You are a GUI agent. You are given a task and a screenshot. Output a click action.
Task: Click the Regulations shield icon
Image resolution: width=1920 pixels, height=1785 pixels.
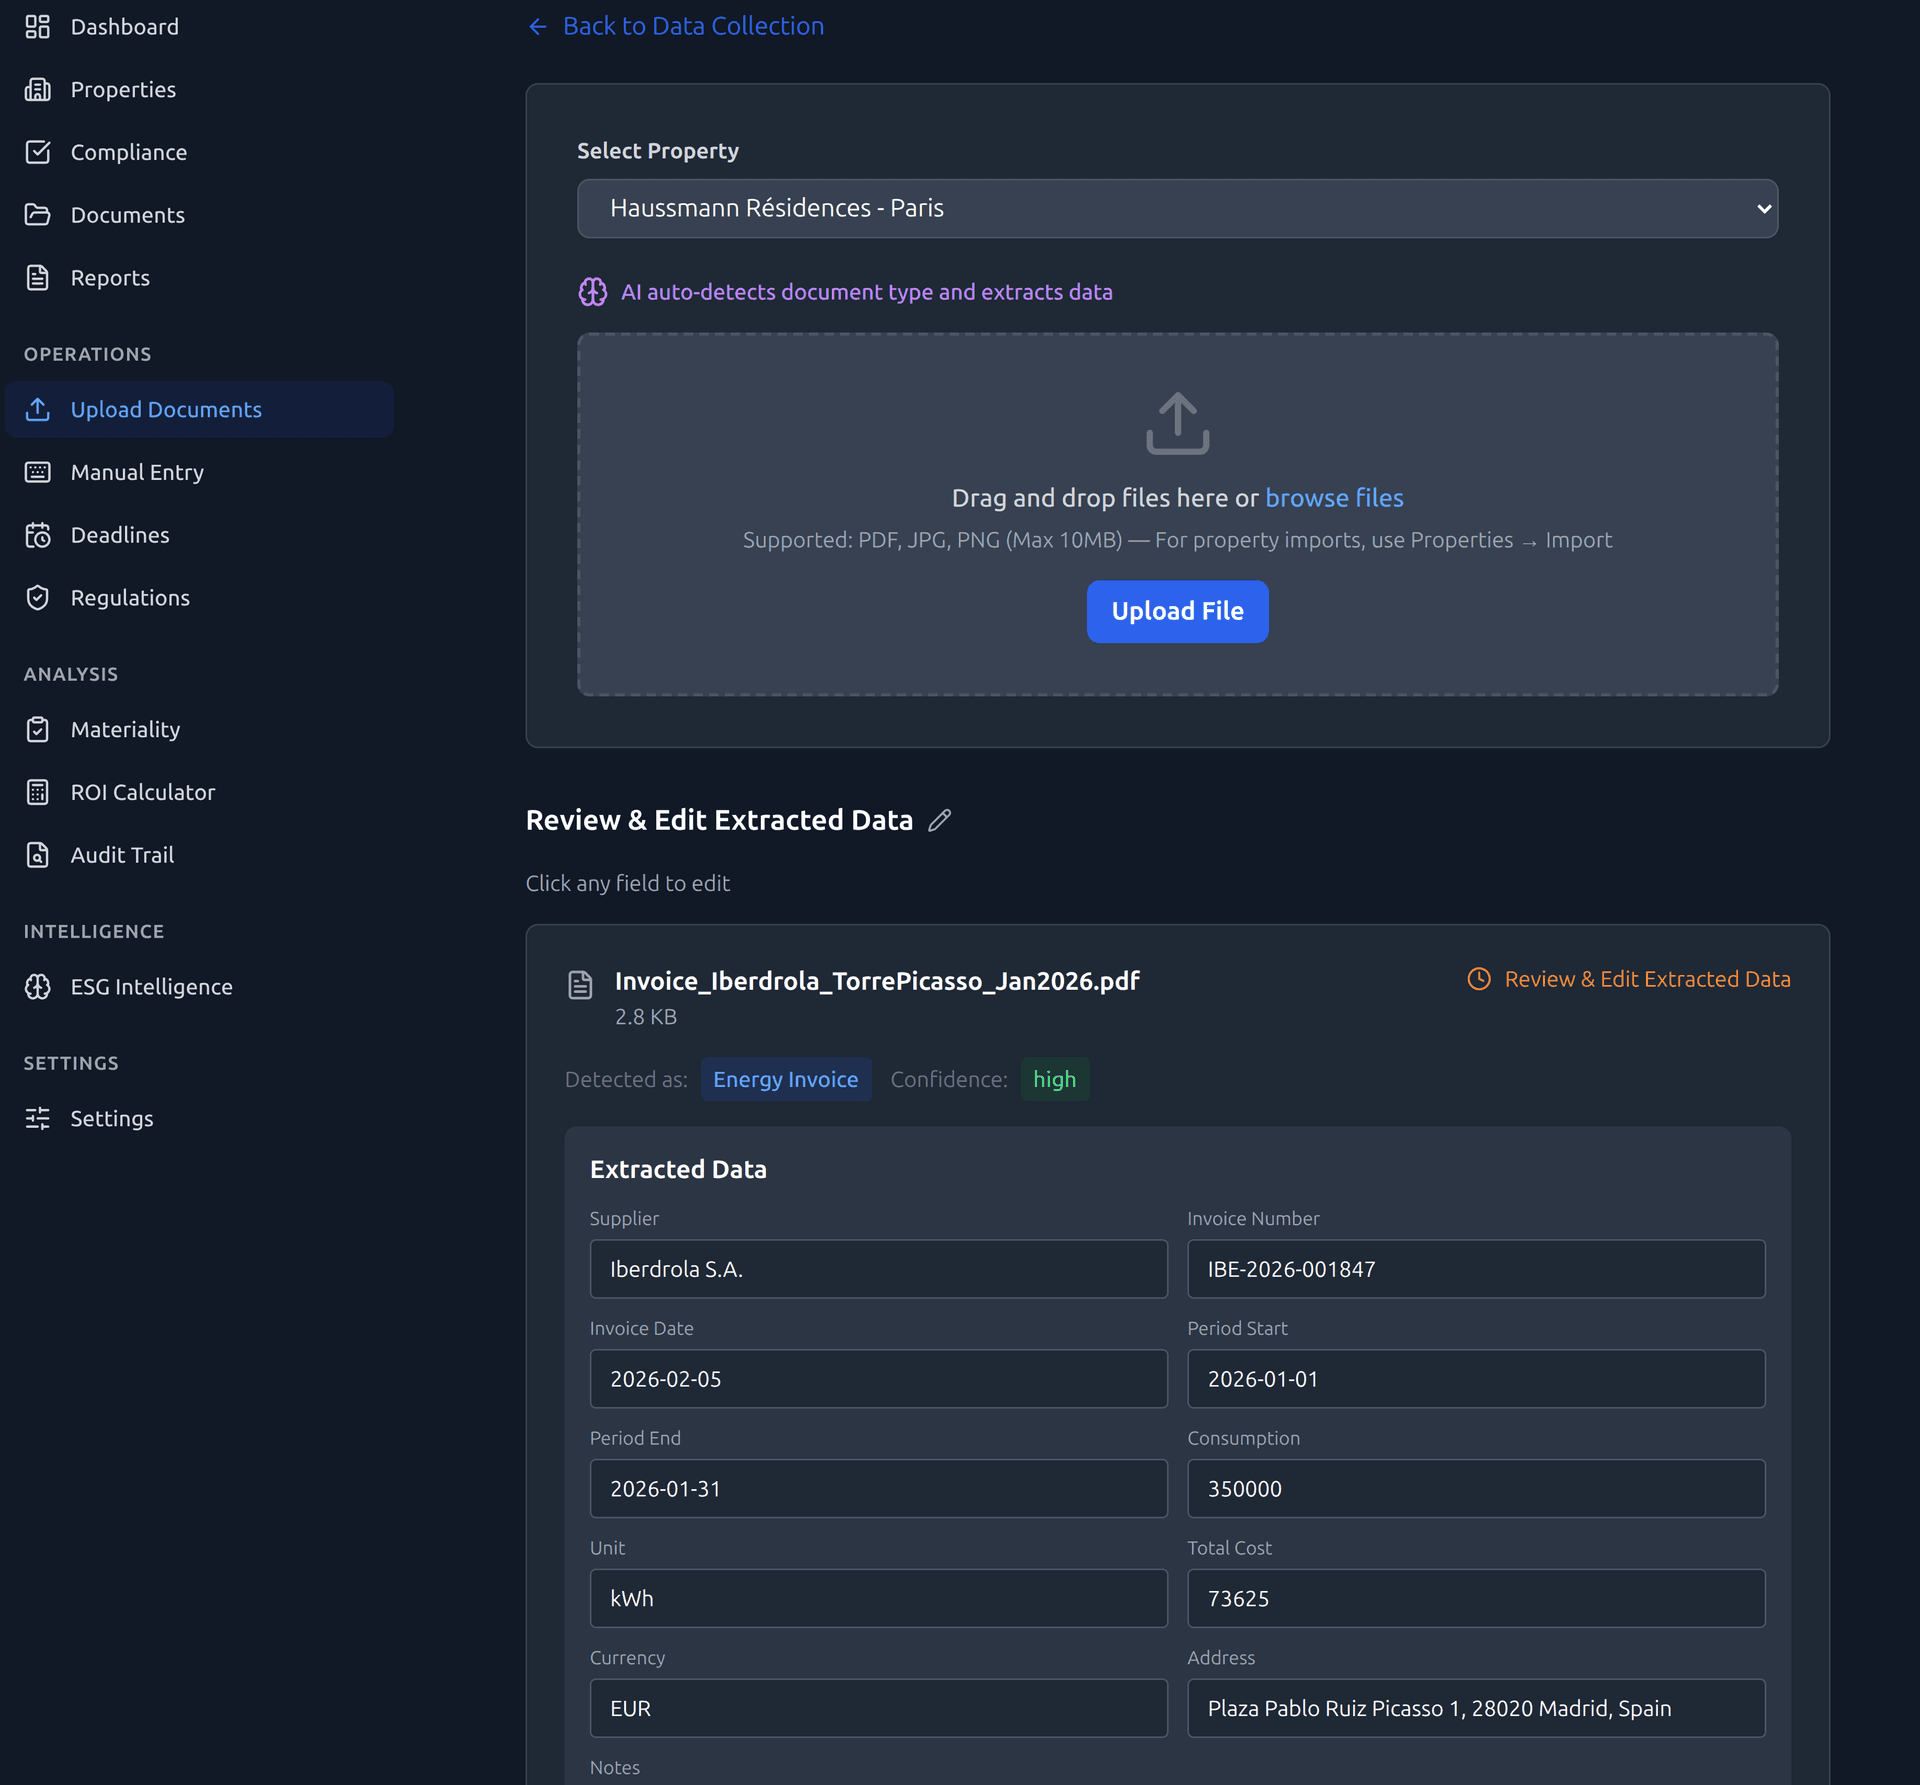[x=37, y=598]
